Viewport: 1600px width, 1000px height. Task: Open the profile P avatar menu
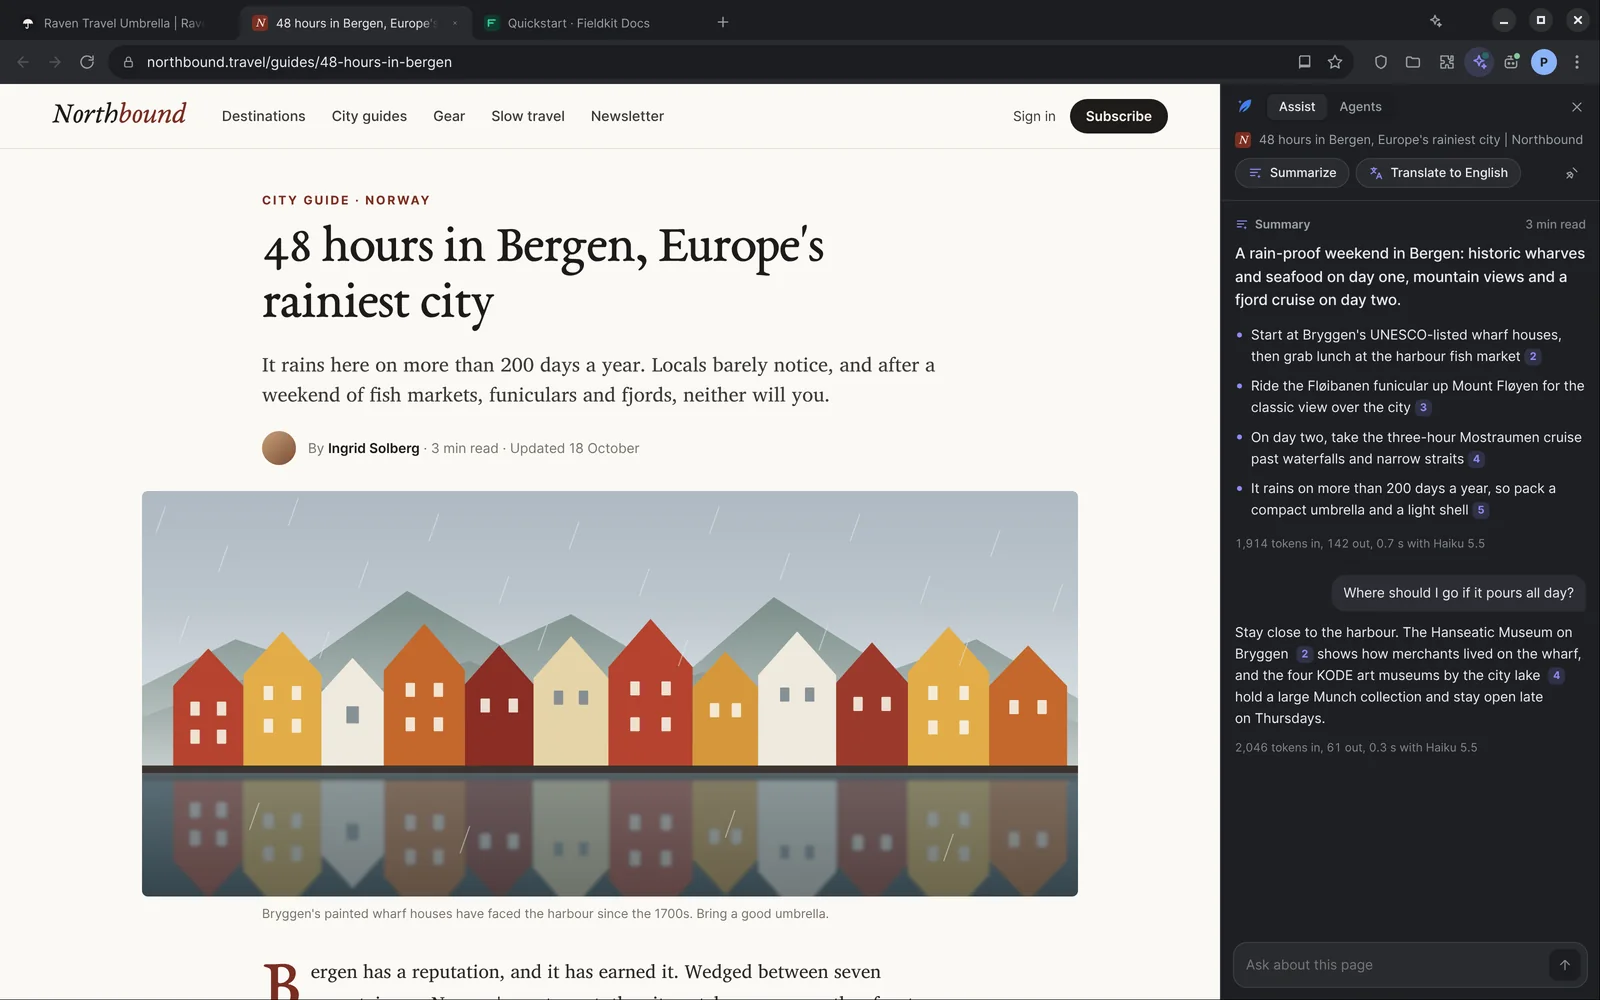pyautogui.click(x=1544, y=62)
